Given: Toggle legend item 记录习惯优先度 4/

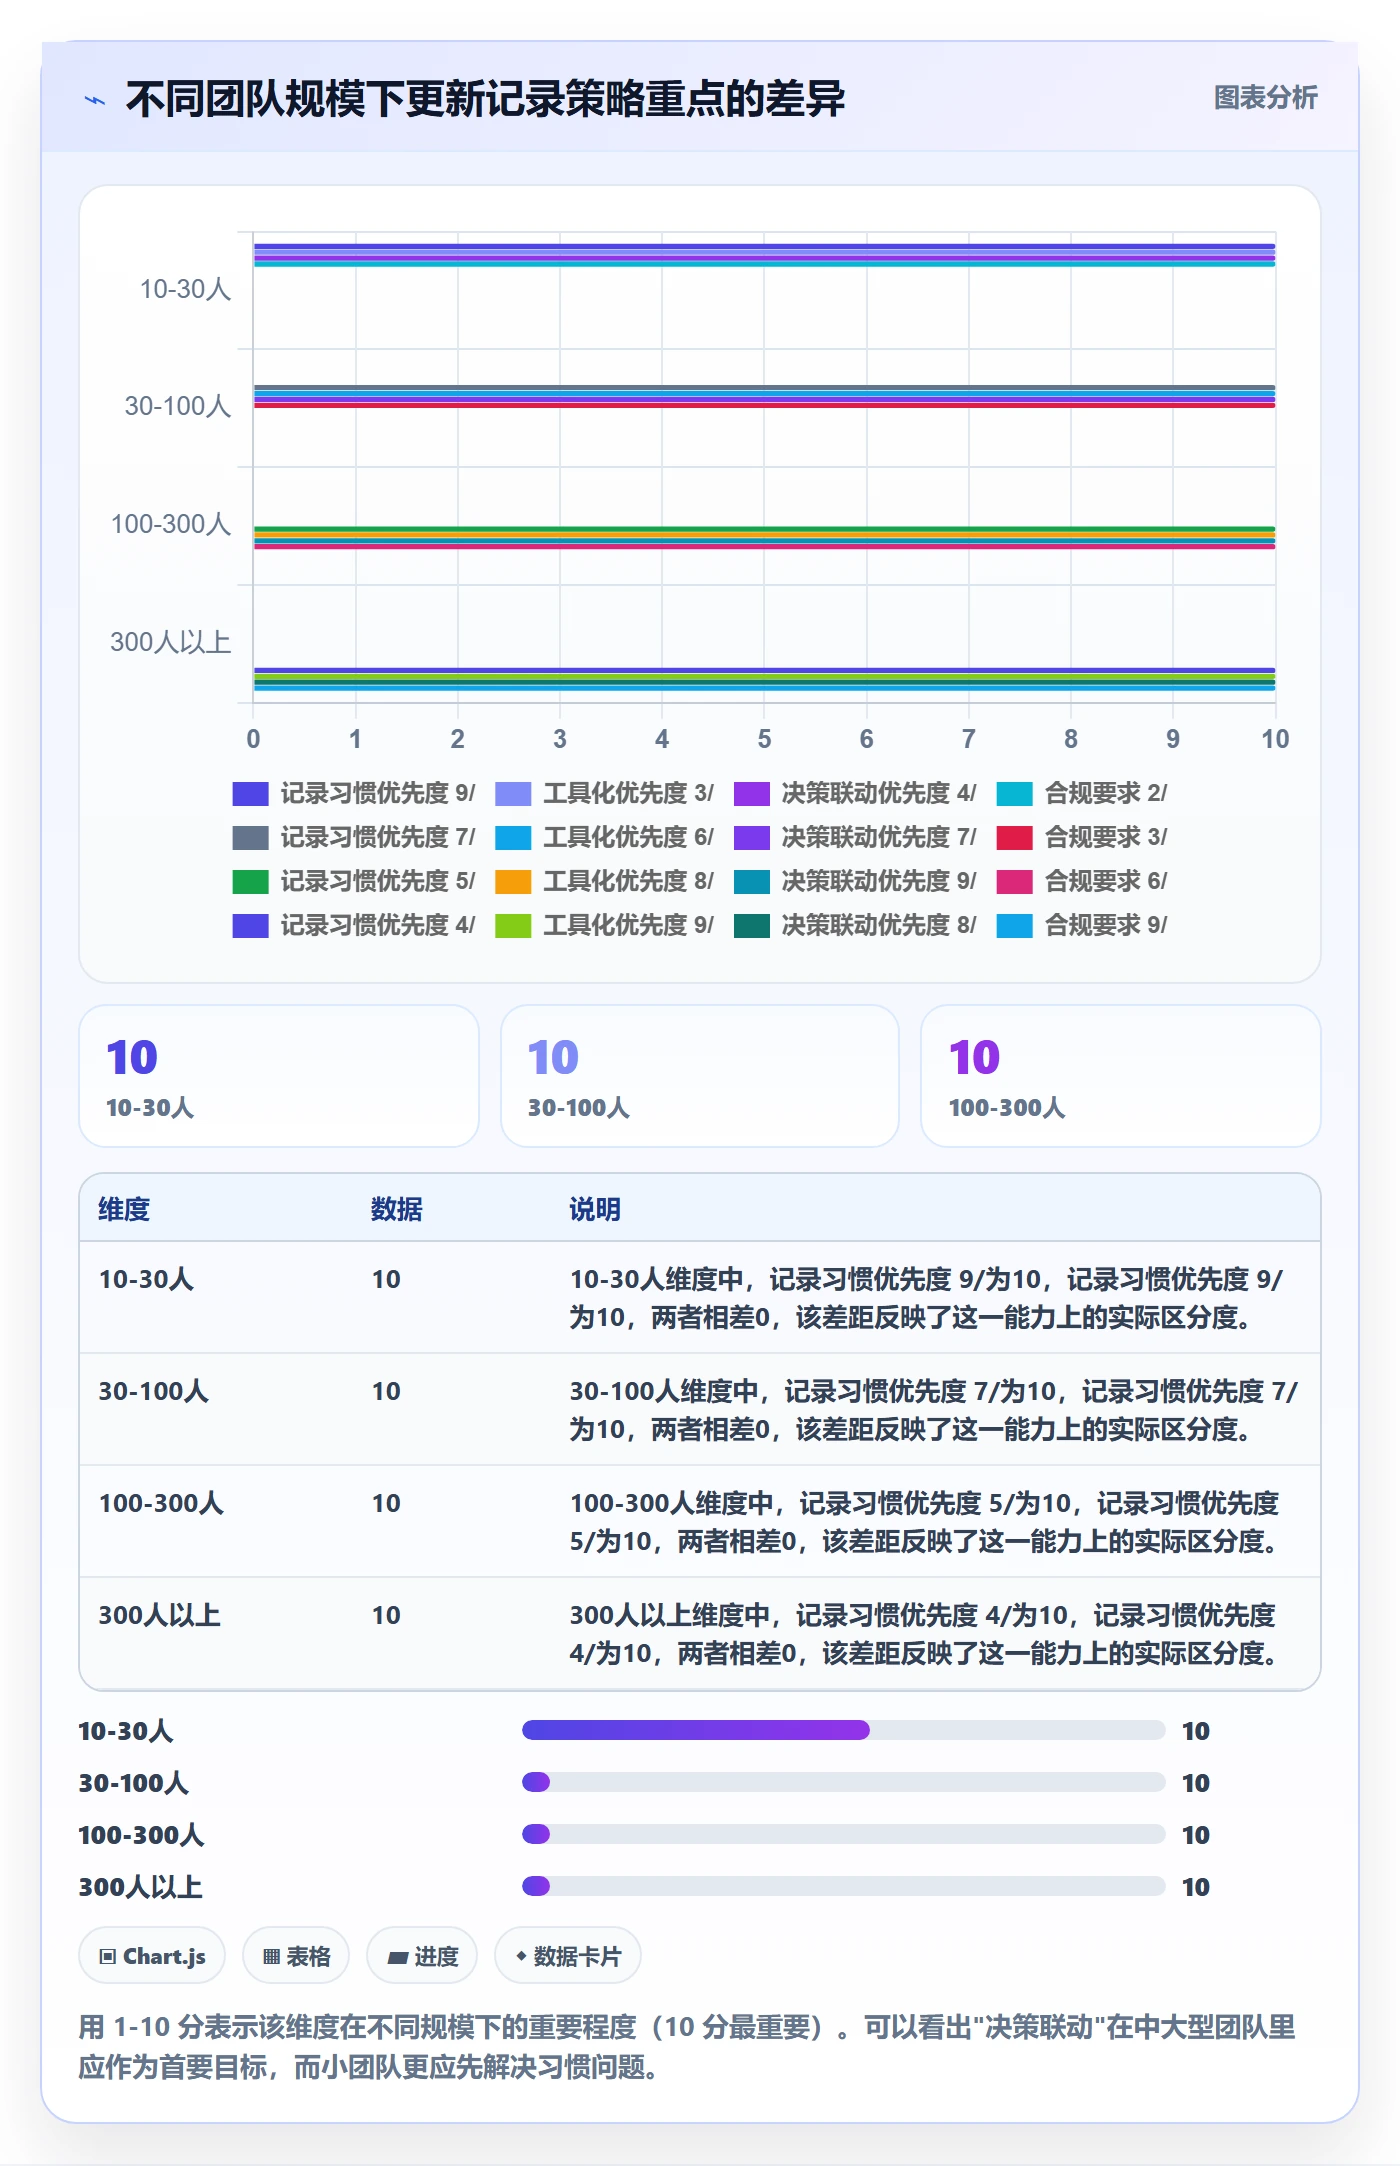Looking at the screenshot, I should coord(354,926).
